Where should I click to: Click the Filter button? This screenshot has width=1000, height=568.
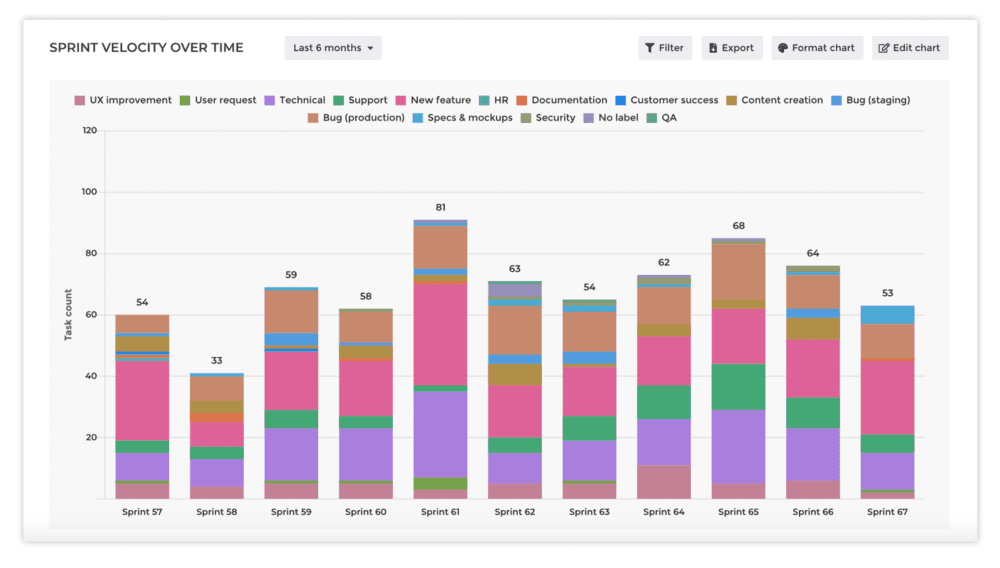[x=665, y=48]
